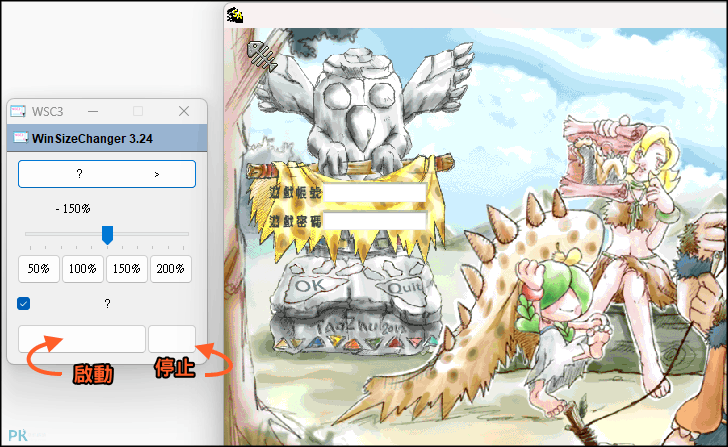
Task: Click the game password input field
Action: (x=374, y=220)
